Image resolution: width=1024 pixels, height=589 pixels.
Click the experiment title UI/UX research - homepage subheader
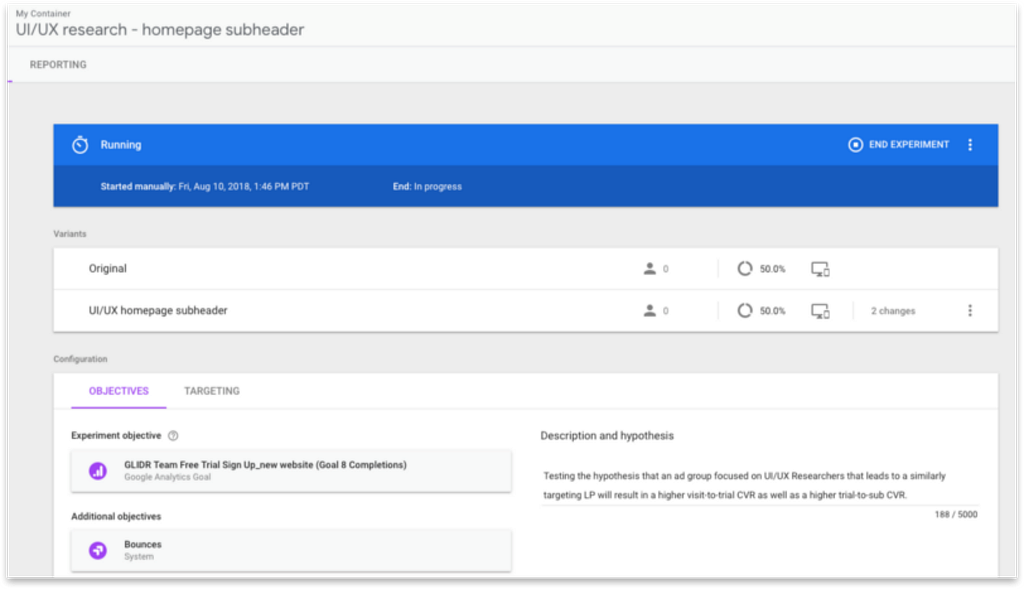160,30
